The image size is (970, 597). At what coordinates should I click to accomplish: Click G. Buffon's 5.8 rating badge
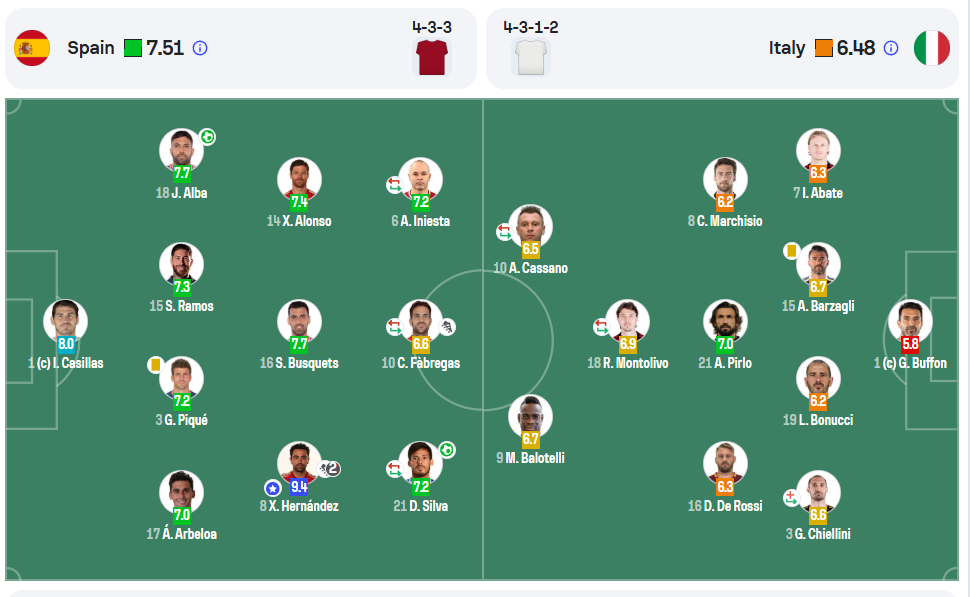910,344
